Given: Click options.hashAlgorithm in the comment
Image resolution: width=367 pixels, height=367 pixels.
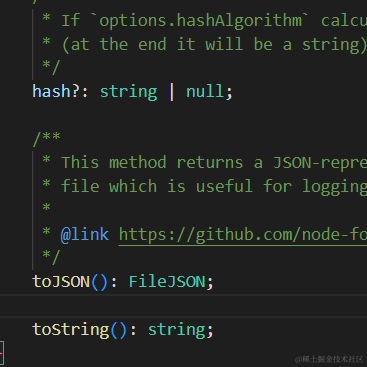Looking at the screenshot, I should click(200, 21).
